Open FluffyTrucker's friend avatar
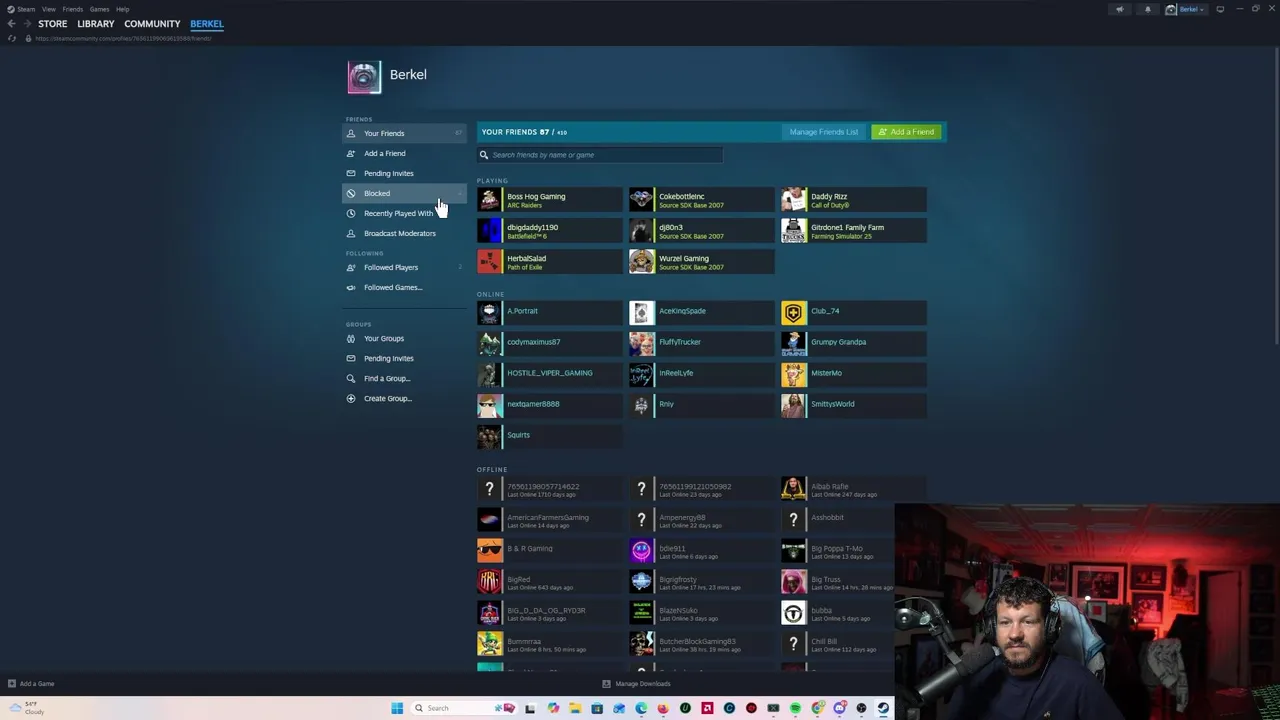This screenshot has height=720, width=1280. coord(641,345)
